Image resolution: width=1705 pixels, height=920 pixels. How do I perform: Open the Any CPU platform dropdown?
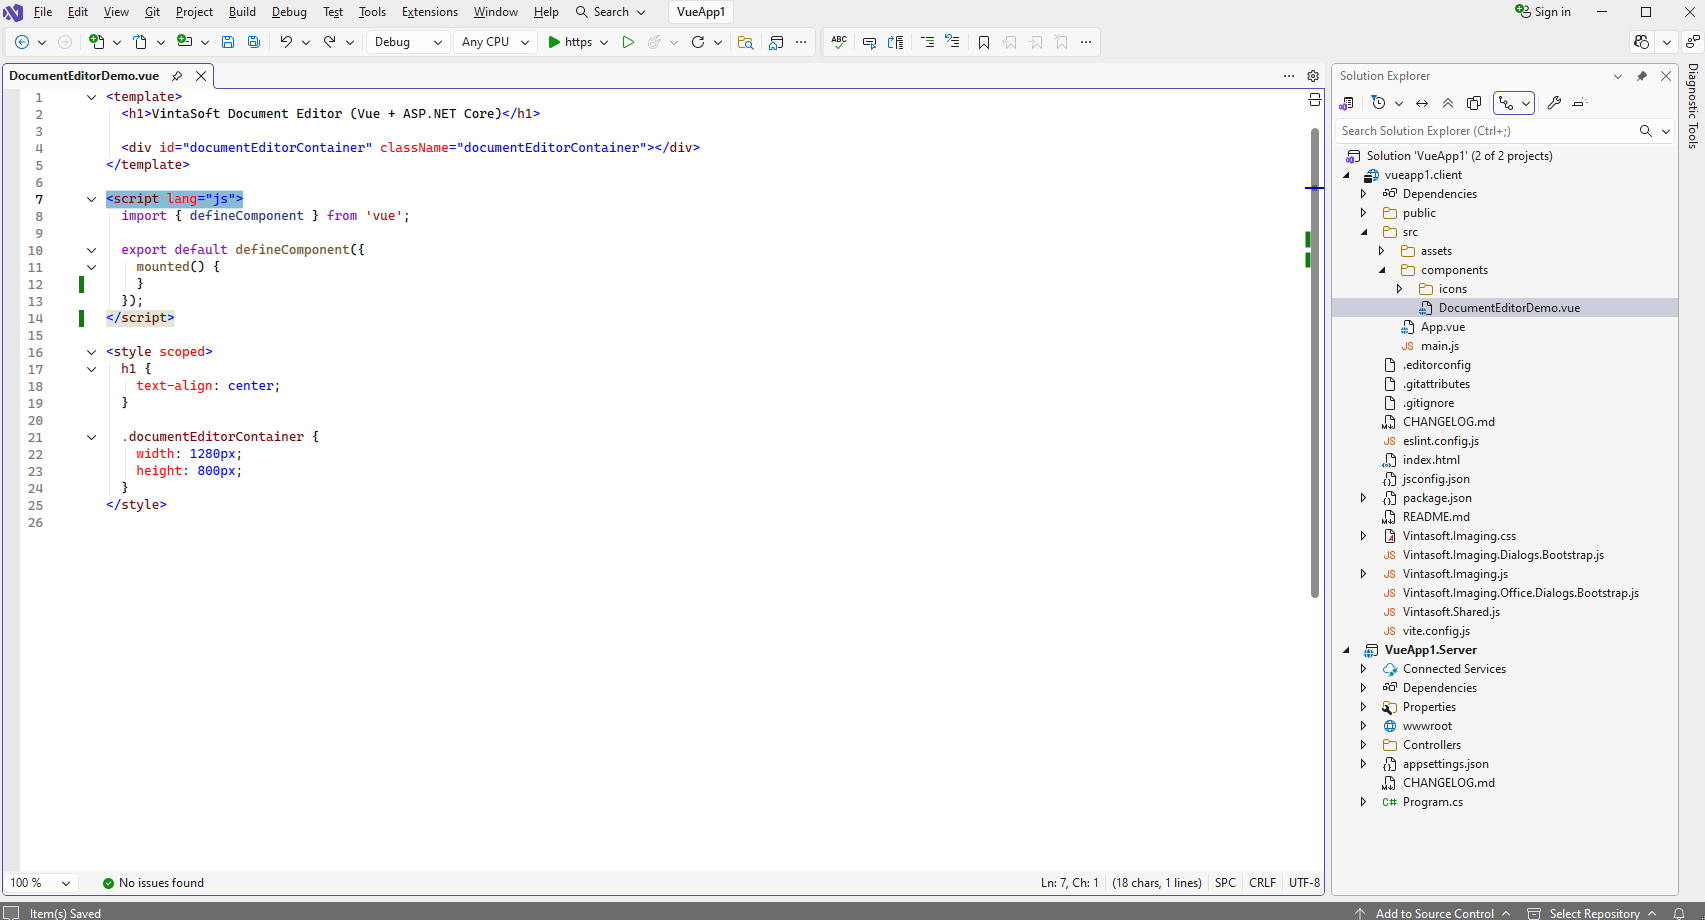(495, 42)
